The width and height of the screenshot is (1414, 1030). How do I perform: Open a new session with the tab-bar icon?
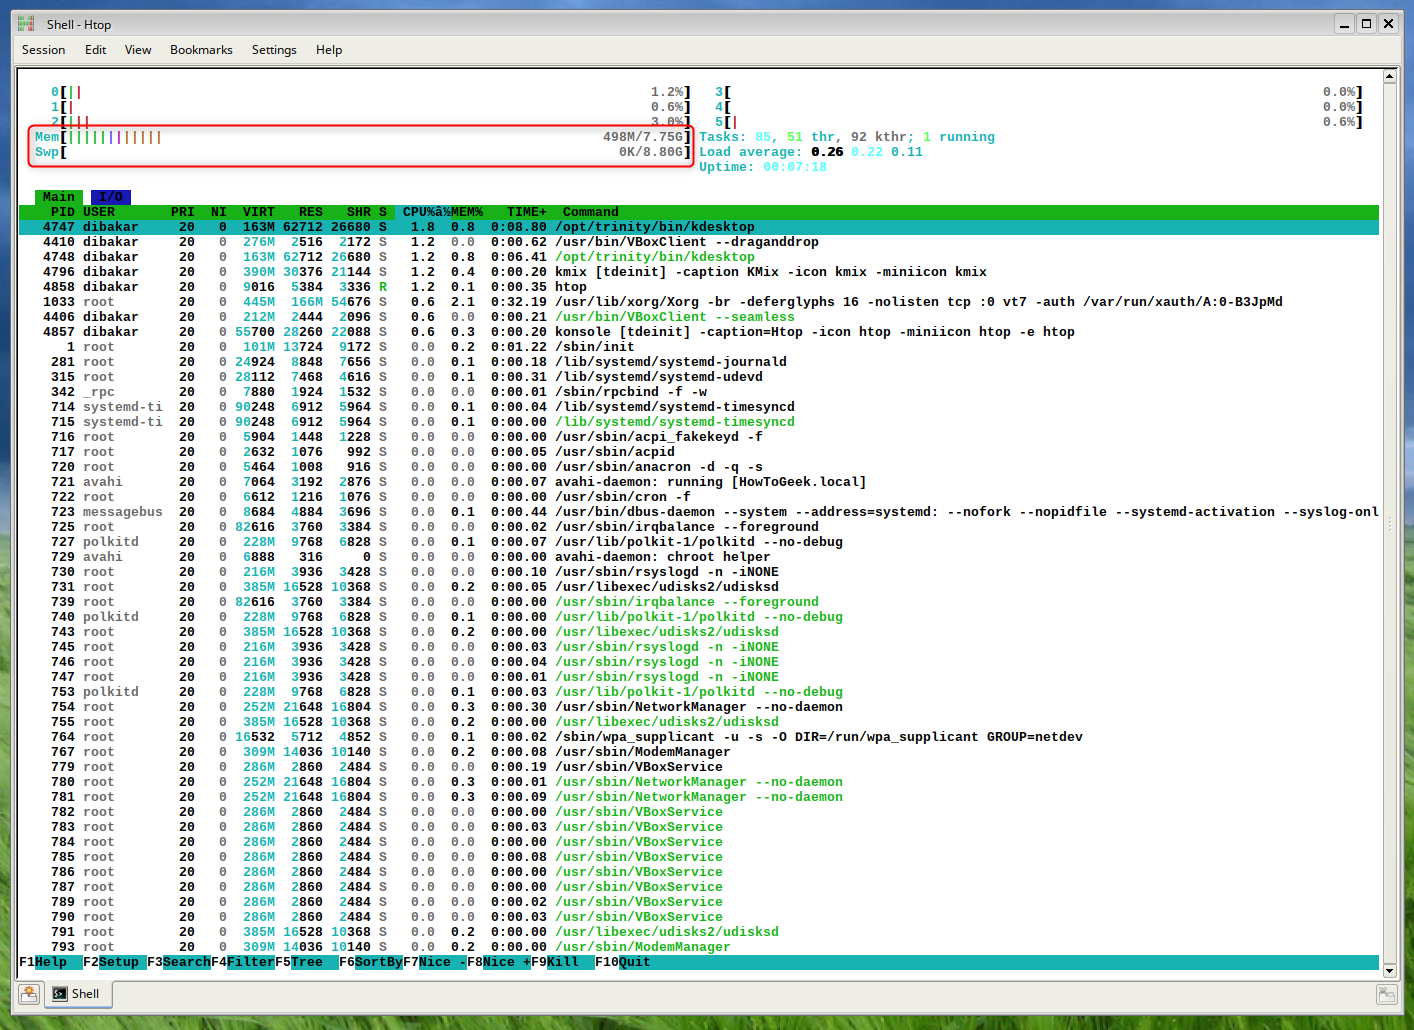(x=28, y=994)
